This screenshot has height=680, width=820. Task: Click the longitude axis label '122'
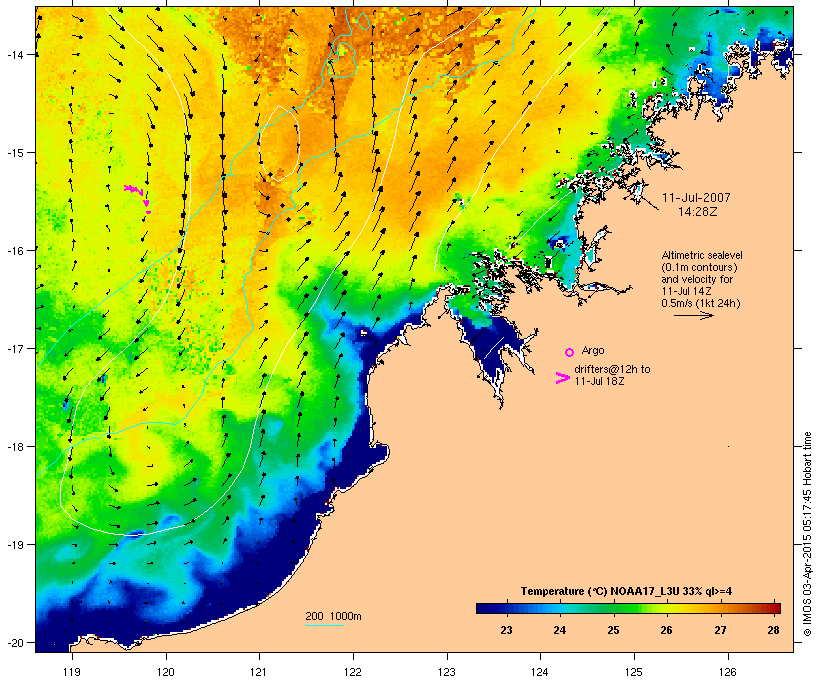click(x=353, y=672)
